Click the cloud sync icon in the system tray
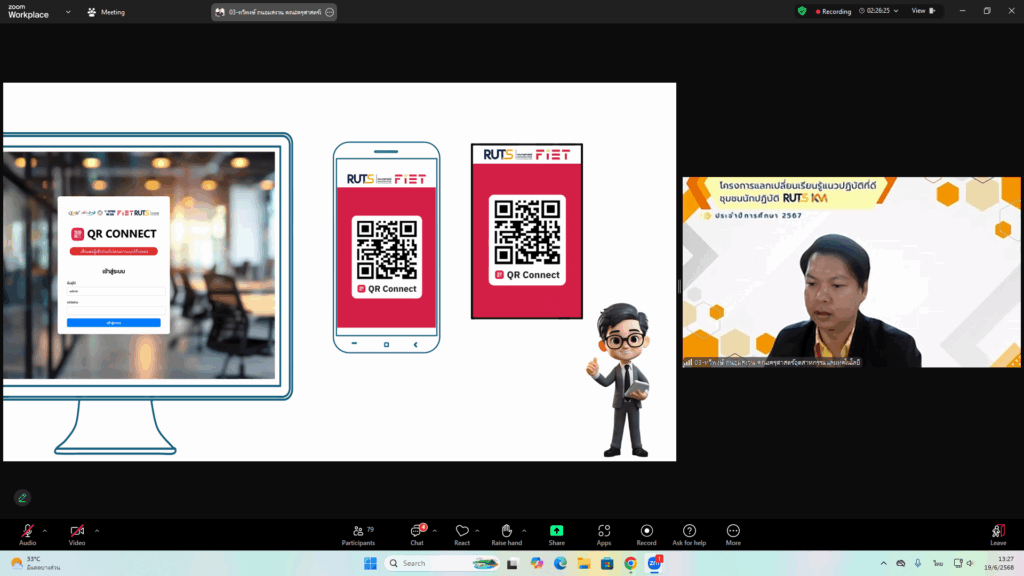Screen dimensions: 1024x576 pos(901,564)
